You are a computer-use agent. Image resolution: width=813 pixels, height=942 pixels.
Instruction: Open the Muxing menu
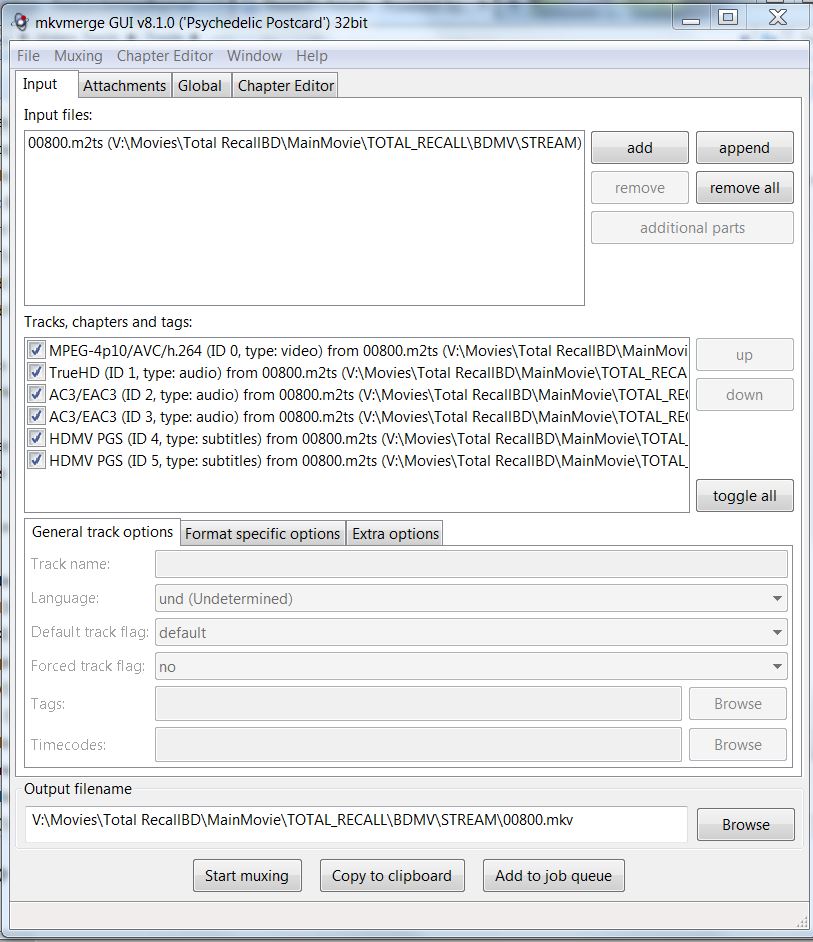coord(78,56)
